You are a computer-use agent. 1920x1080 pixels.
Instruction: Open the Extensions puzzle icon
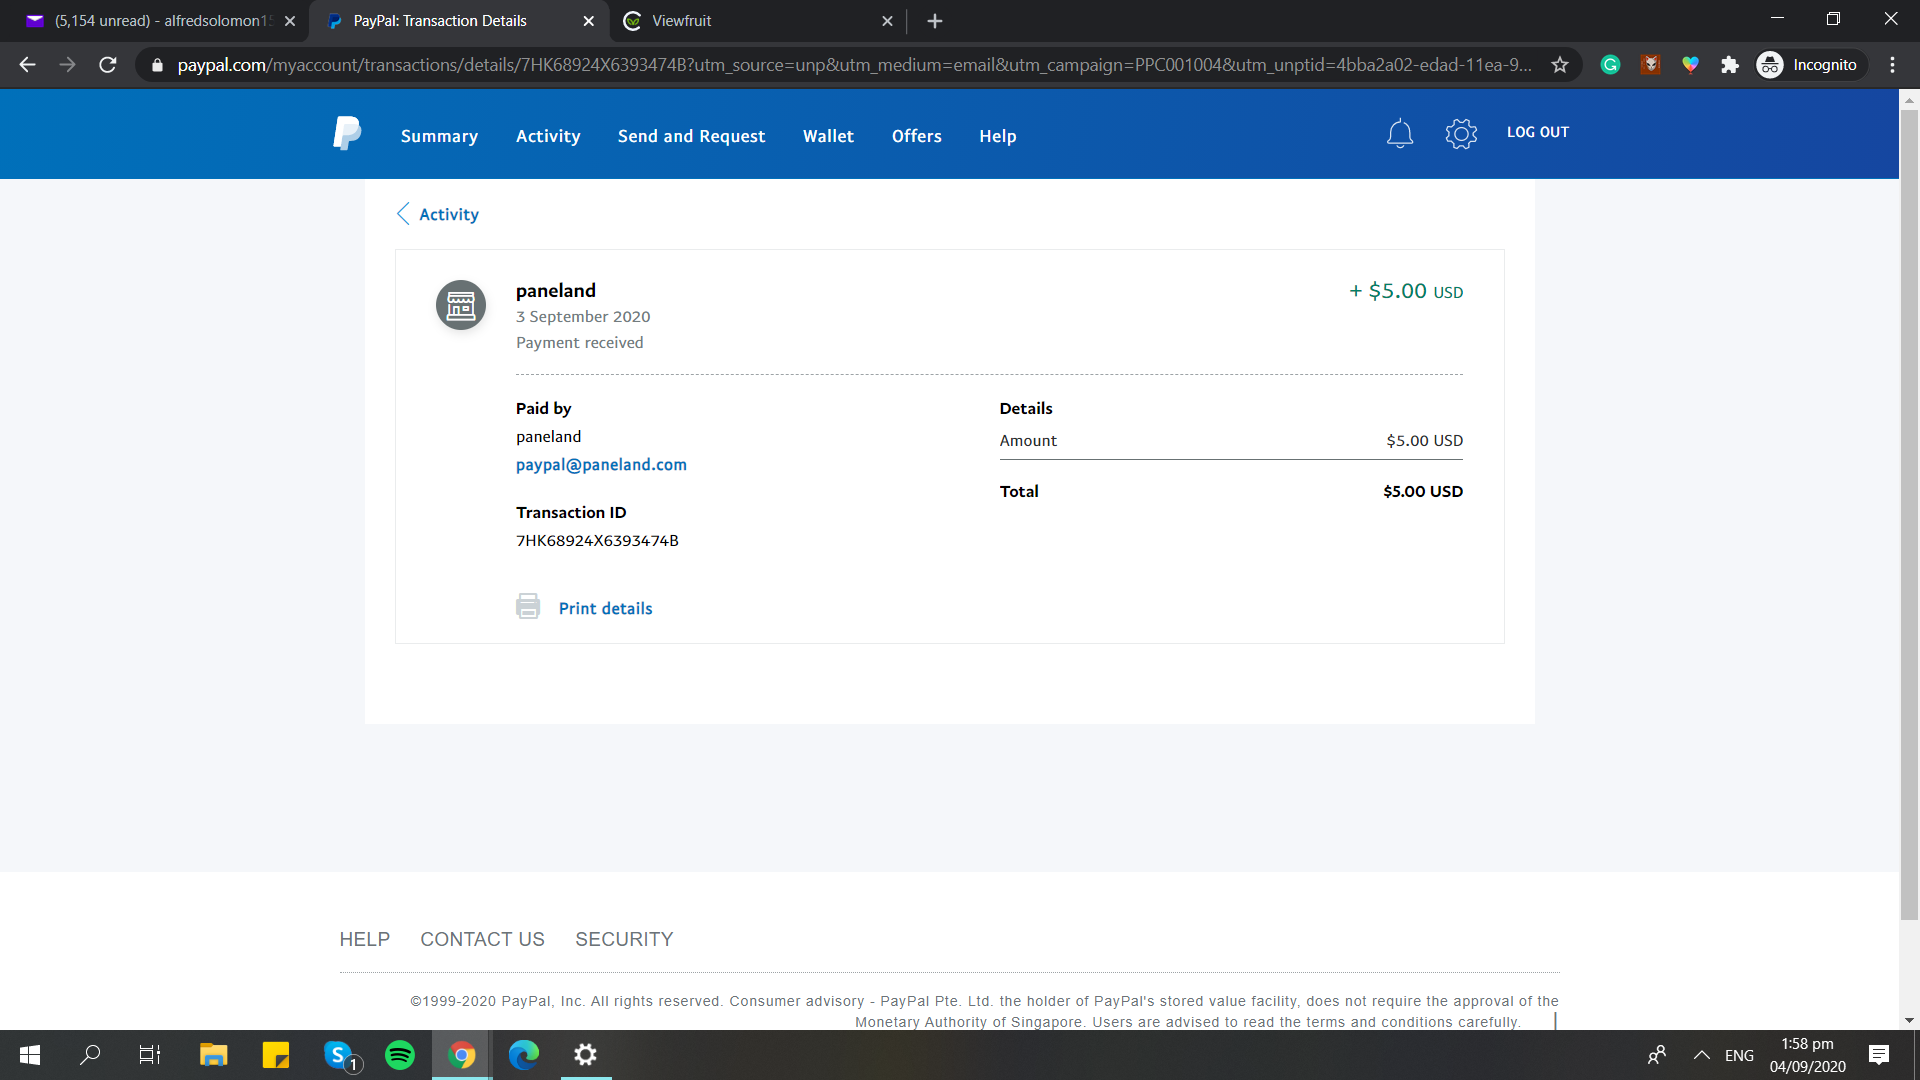tap(1730, 65)
